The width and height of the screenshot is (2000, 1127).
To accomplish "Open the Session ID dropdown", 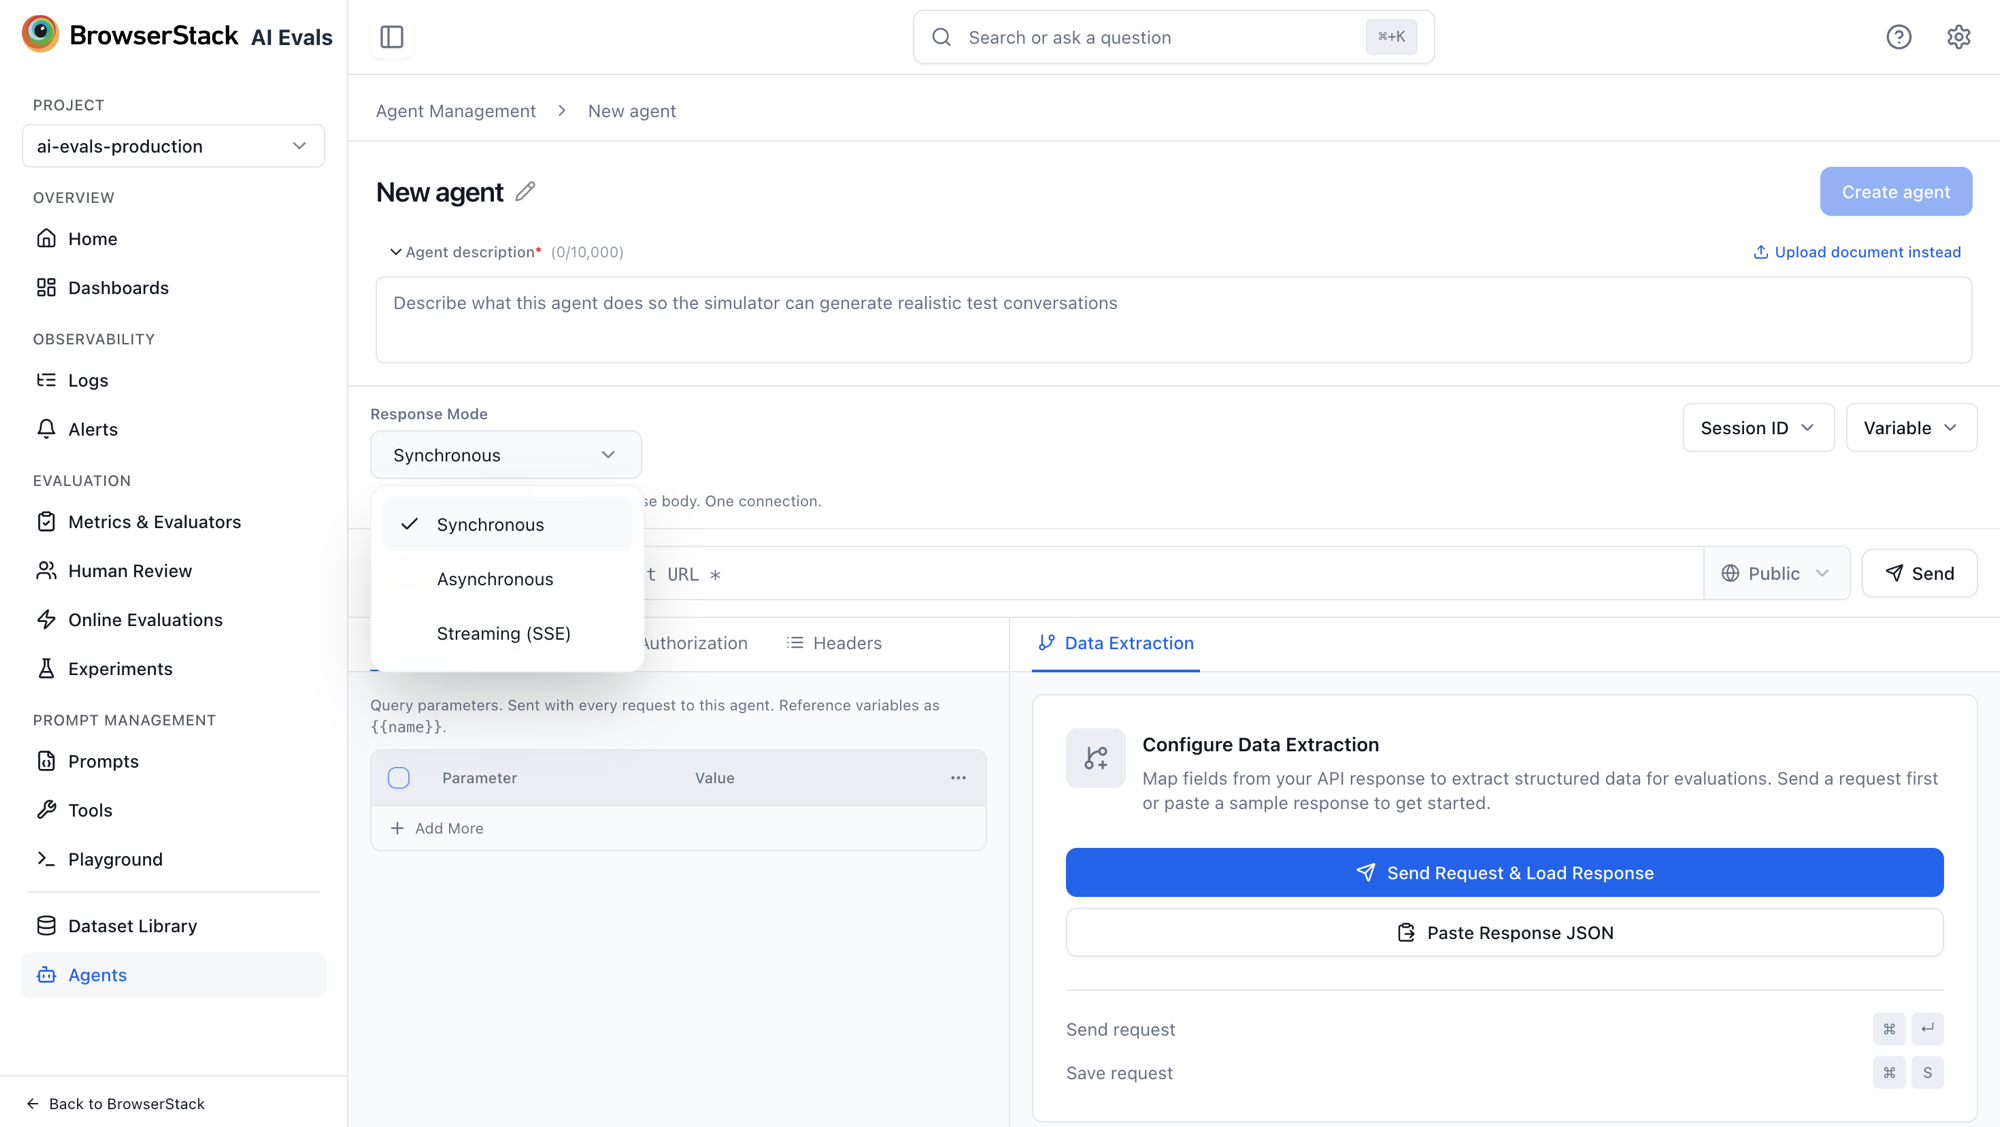I will pyautogui.click(x=1758, y=428).
